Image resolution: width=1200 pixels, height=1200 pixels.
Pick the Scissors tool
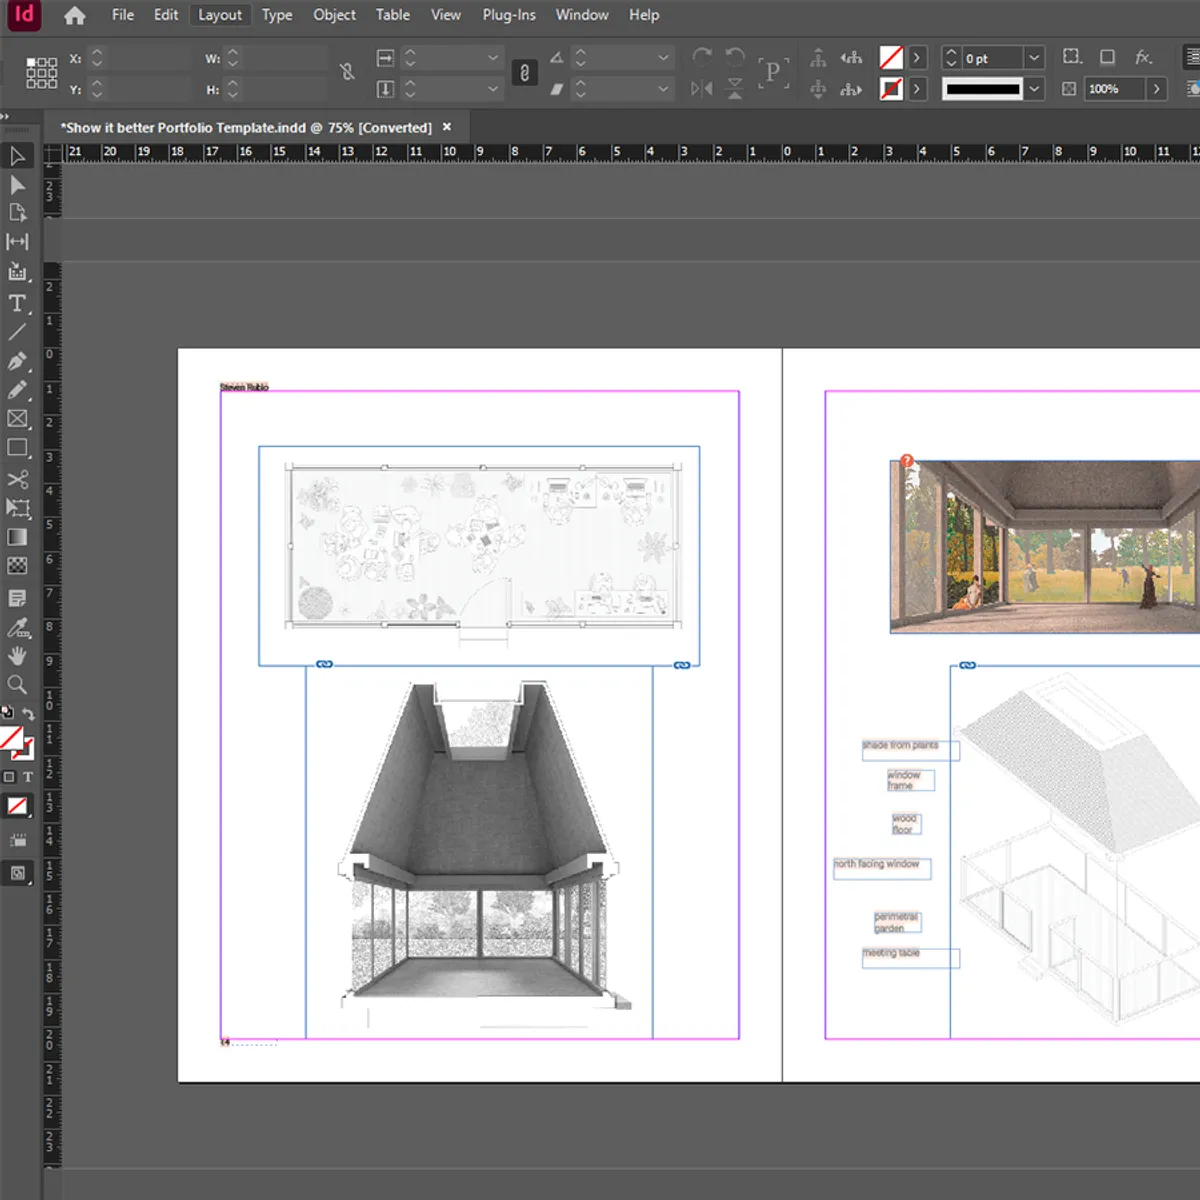point(17,479)
